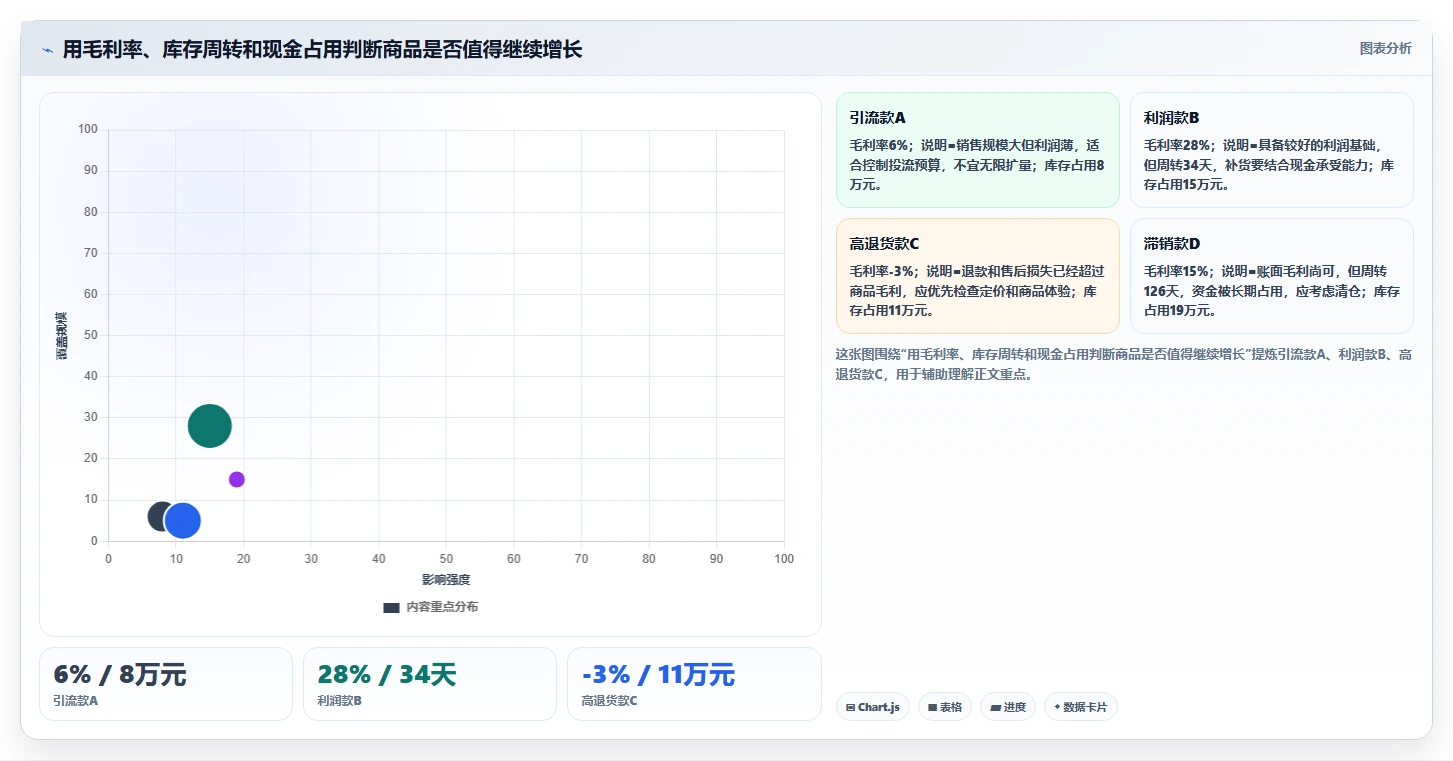Toggle the 内容重点分布 legend swatch
1453x761 pixels.
click(391, 607)
